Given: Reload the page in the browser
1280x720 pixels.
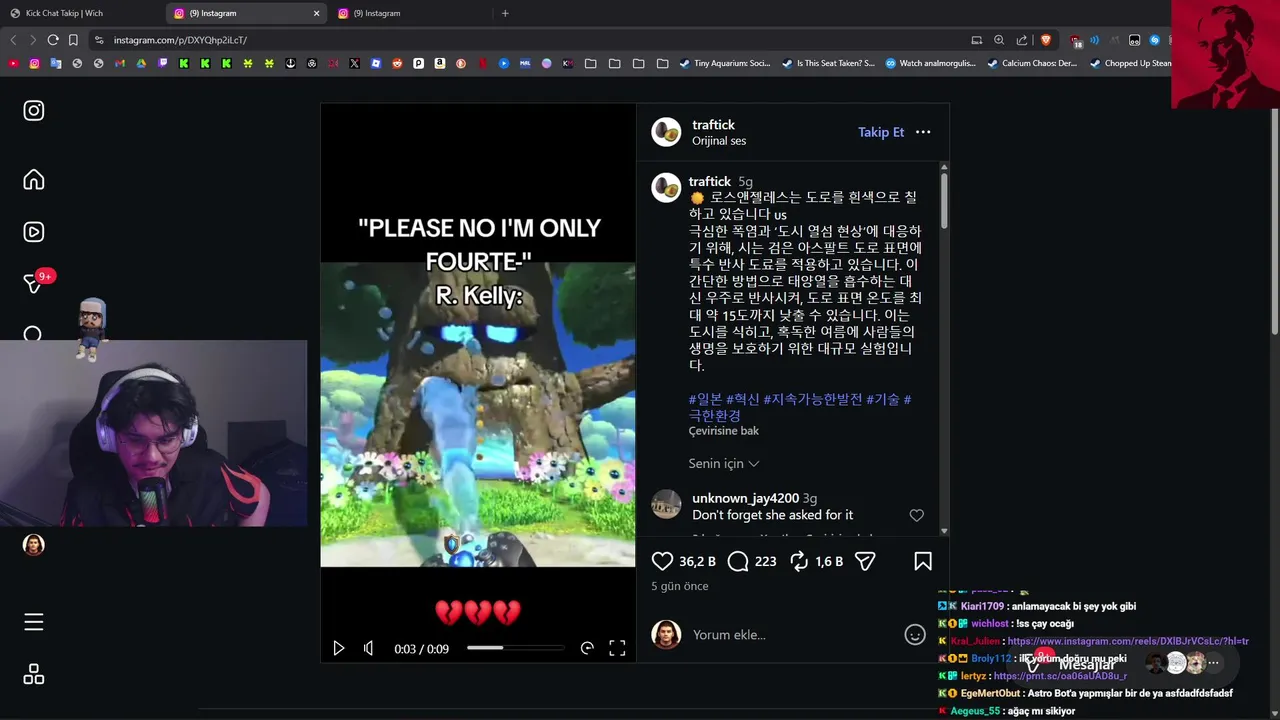Looking at the screenshot, I should point(53,40).
